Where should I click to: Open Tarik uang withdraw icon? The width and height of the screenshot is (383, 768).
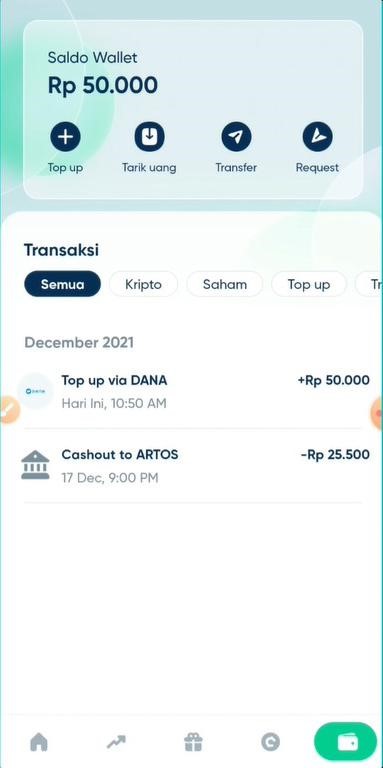(x=149, y=137)
